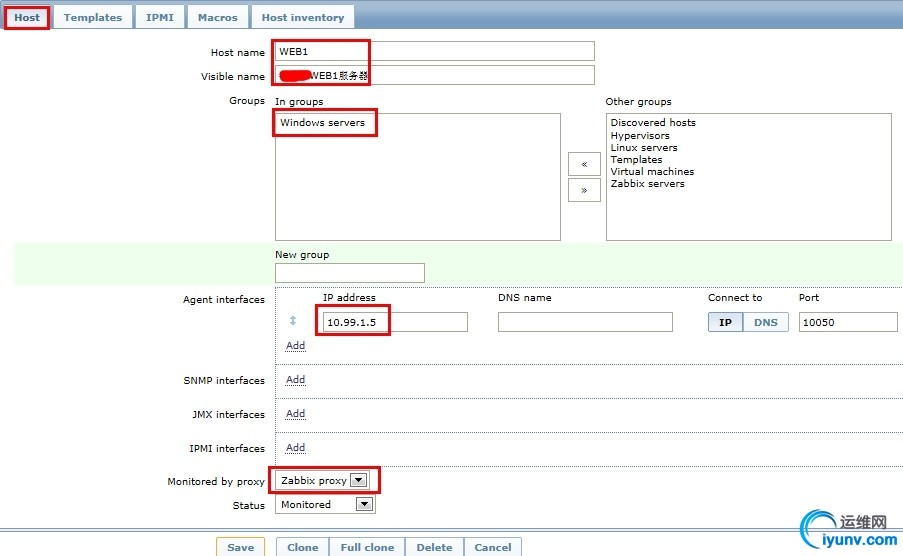Move group left with « button

(584, 164)
